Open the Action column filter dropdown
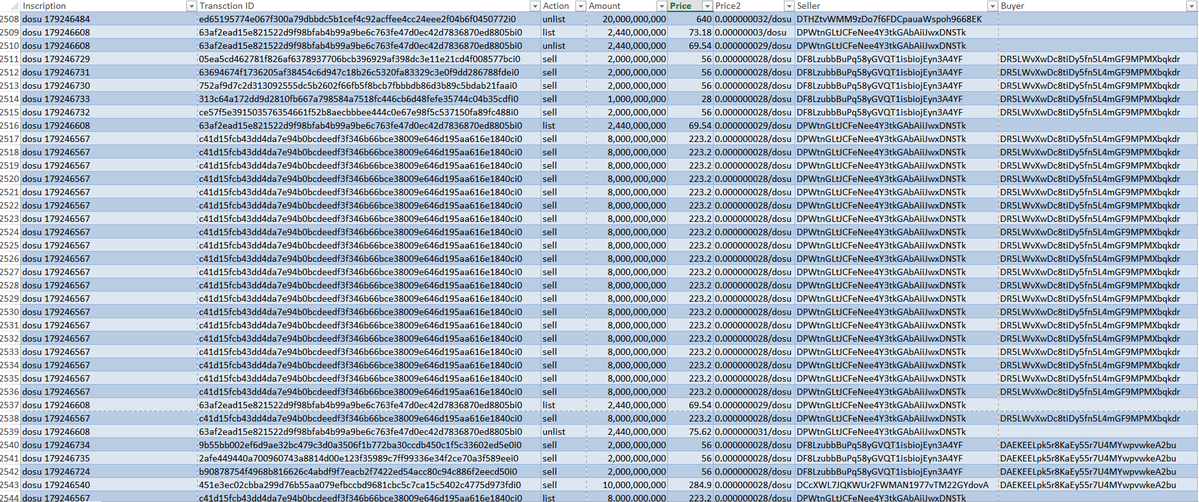Viewport: 1199px width, 502px height. 579,5
